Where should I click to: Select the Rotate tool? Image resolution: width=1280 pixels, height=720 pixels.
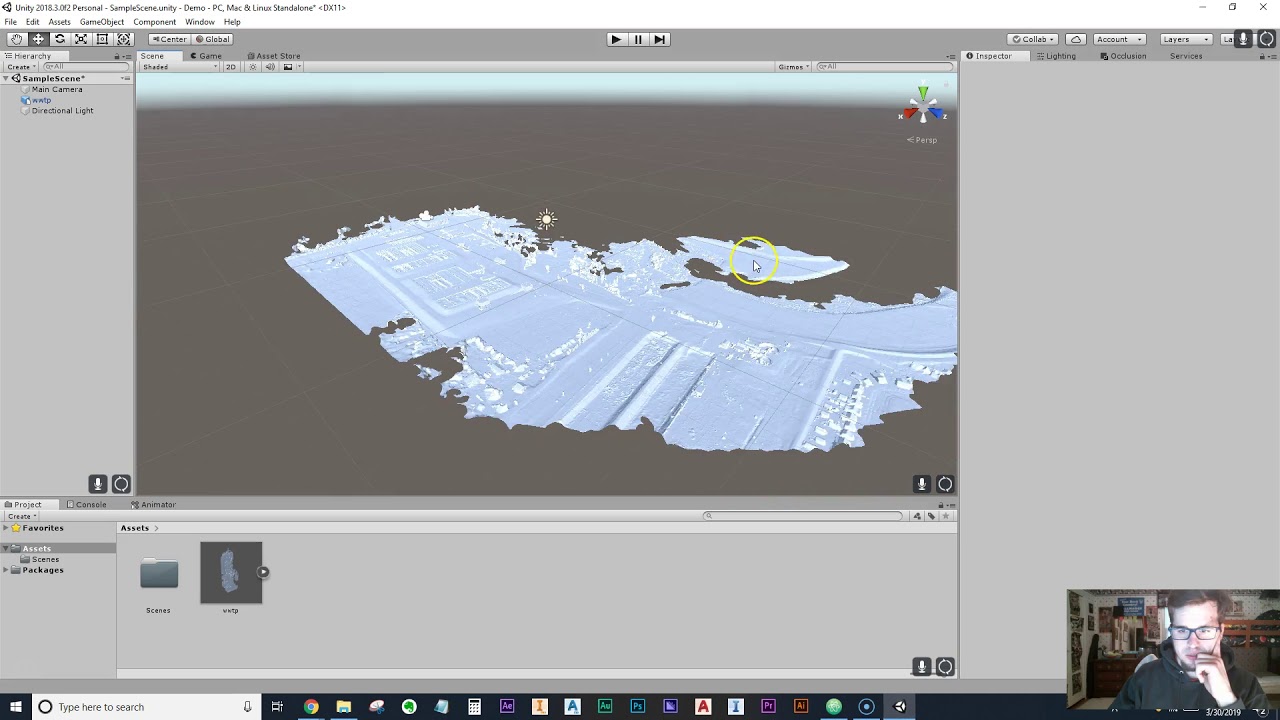(59, 39)
